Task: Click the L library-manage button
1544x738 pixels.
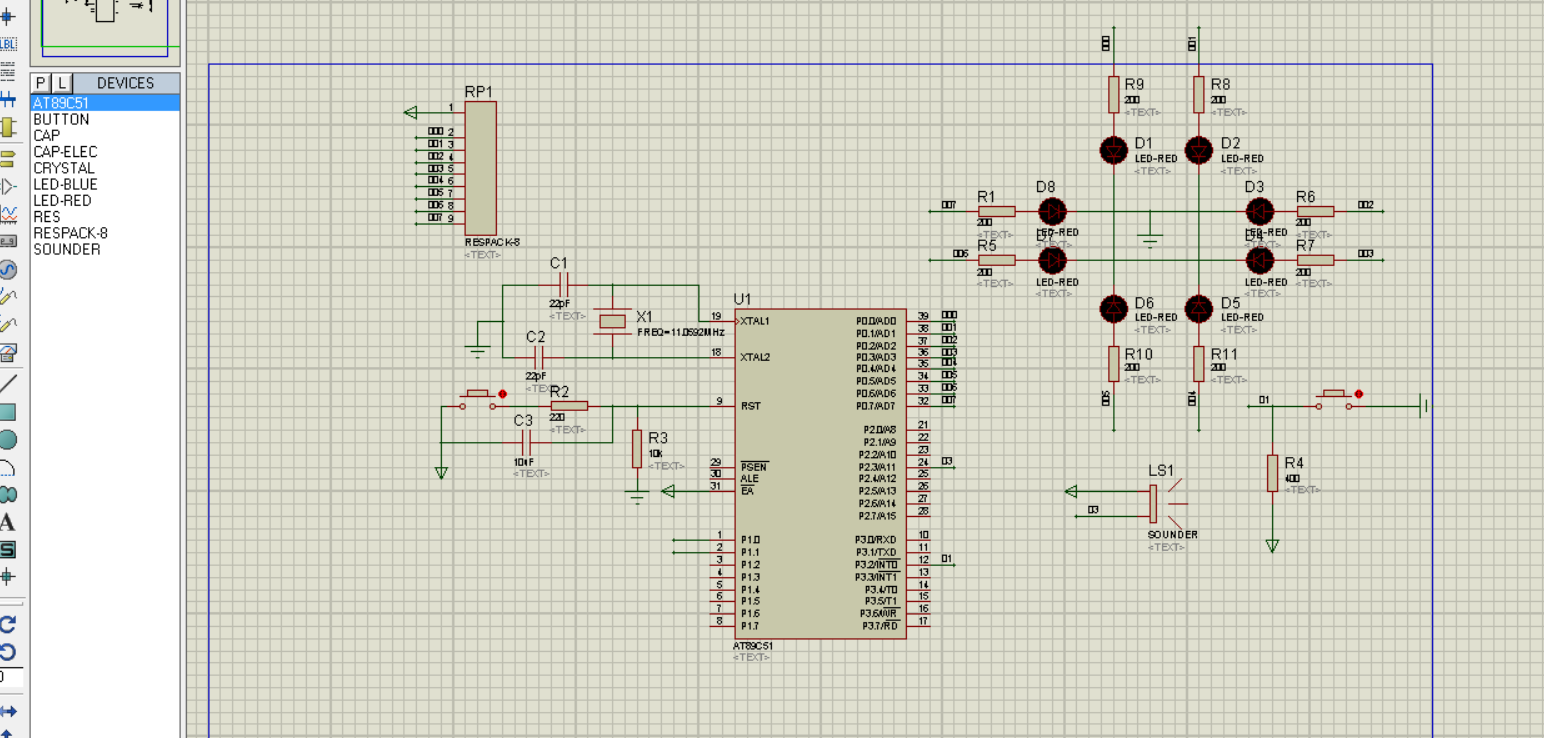Action: [62, 83]
